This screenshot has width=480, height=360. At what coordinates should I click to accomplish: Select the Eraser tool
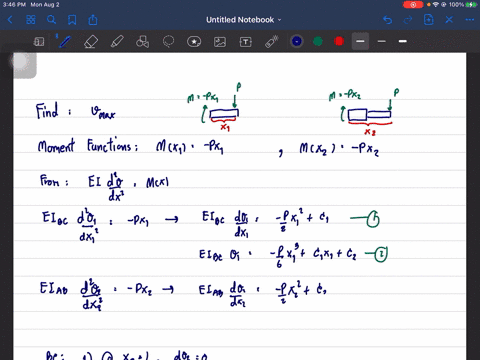click(91, 42)
